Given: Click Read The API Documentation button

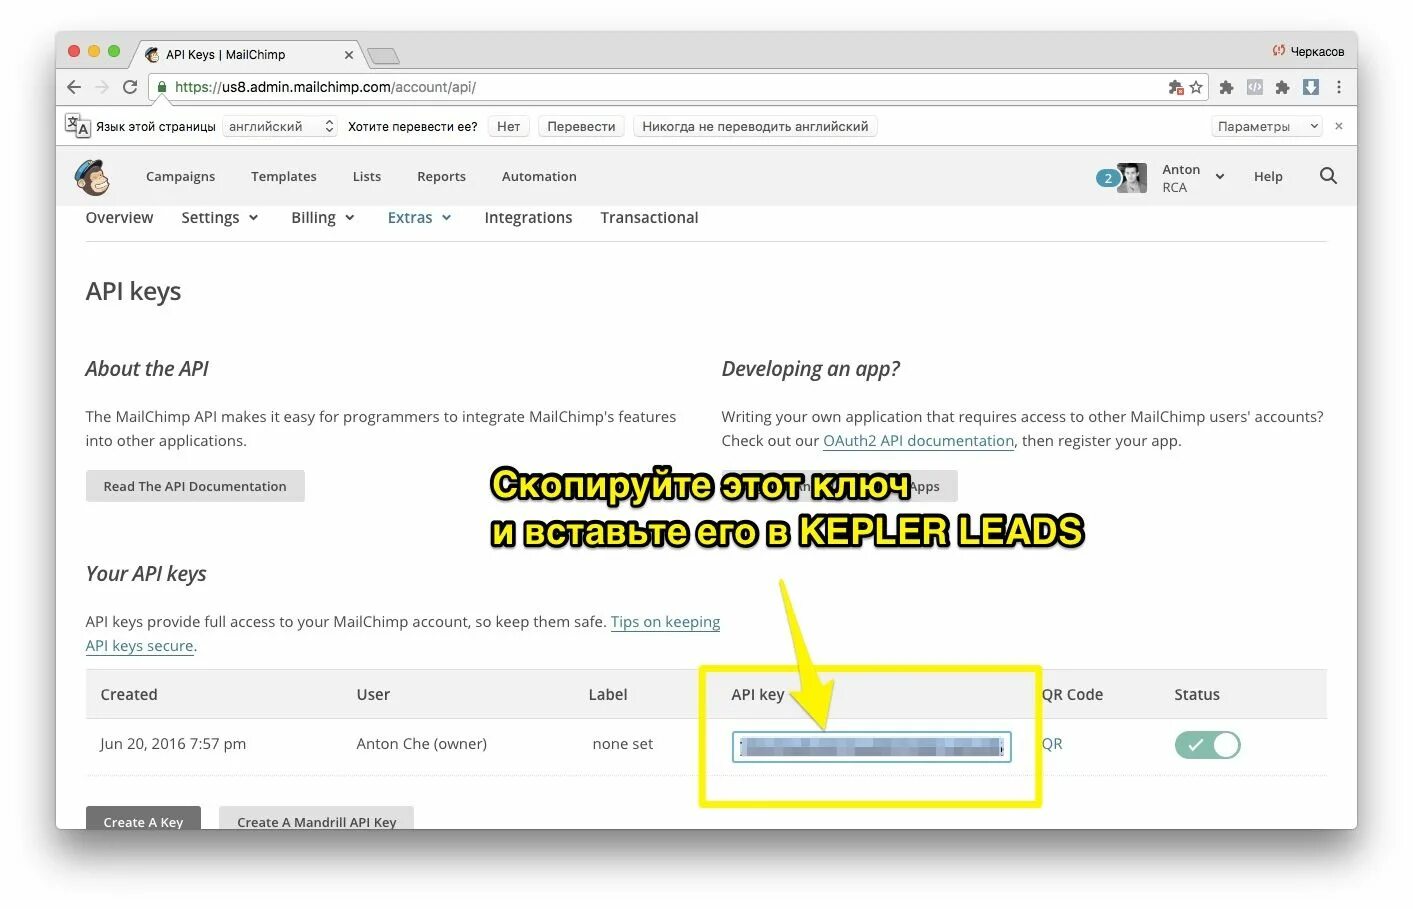Looking at the screenshot, I should point(195,486).
